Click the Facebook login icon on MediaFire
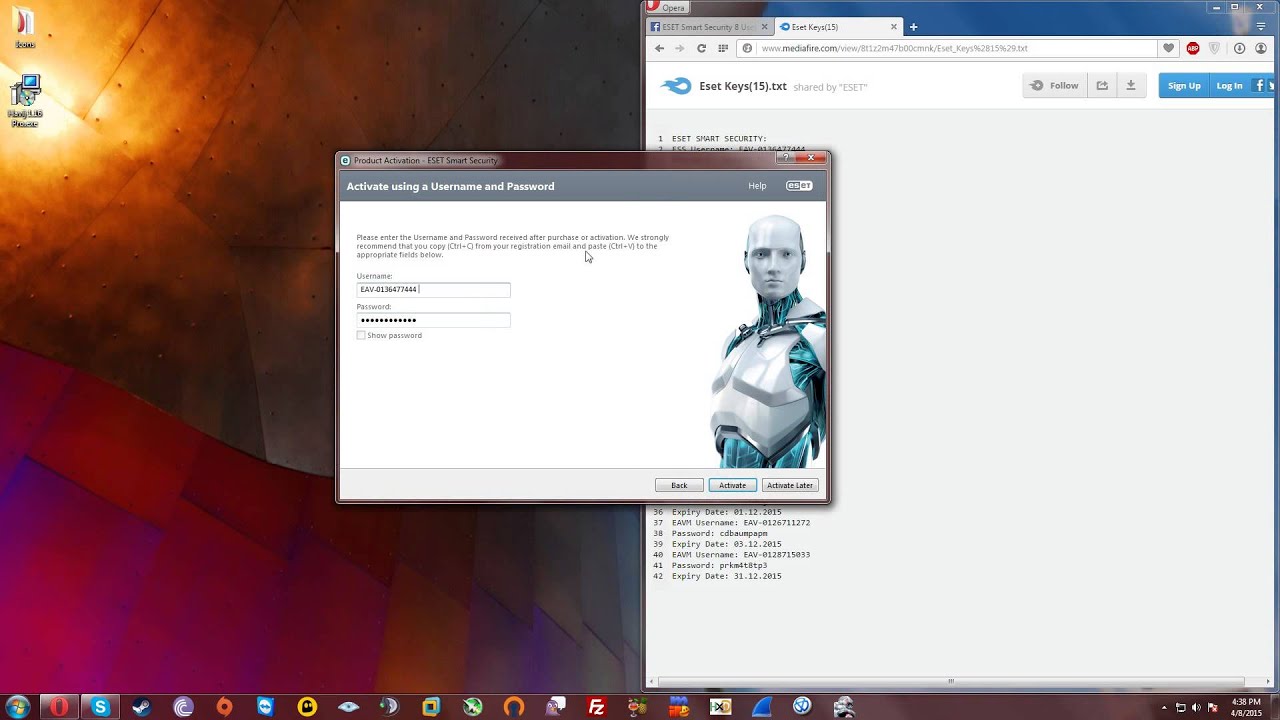The height and width of the screenshot is (720, 1280). click(1259, 86)
